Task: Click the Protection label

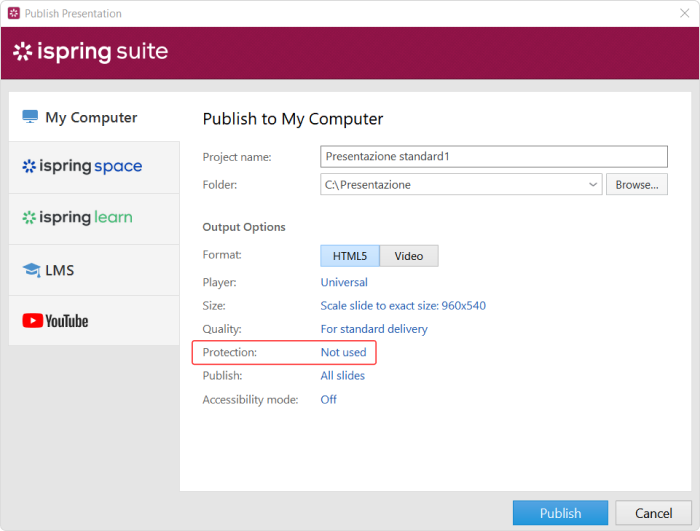Action: pos(230,352)
